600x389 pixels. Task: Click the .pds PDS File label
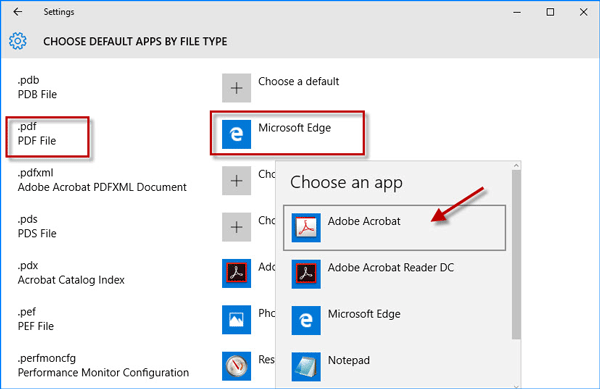pos(37,226)
